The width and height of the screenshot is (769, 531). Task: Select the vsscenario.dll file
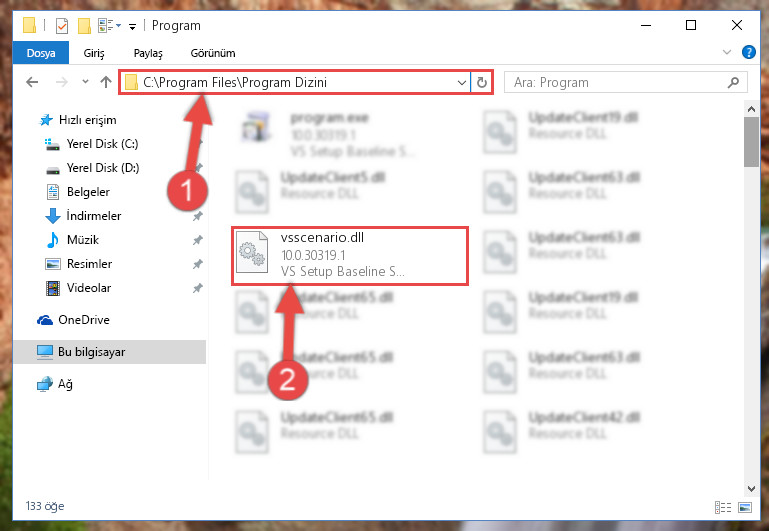[350, 255]
